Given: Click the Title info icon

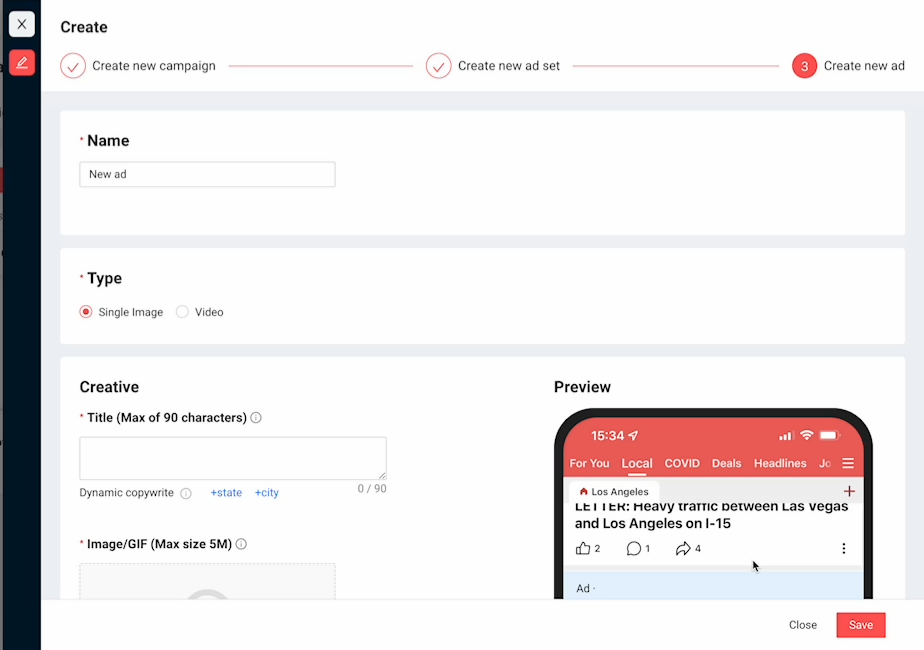Looking at the screenshot, I should pyautogui.click(x=256, y=418).
